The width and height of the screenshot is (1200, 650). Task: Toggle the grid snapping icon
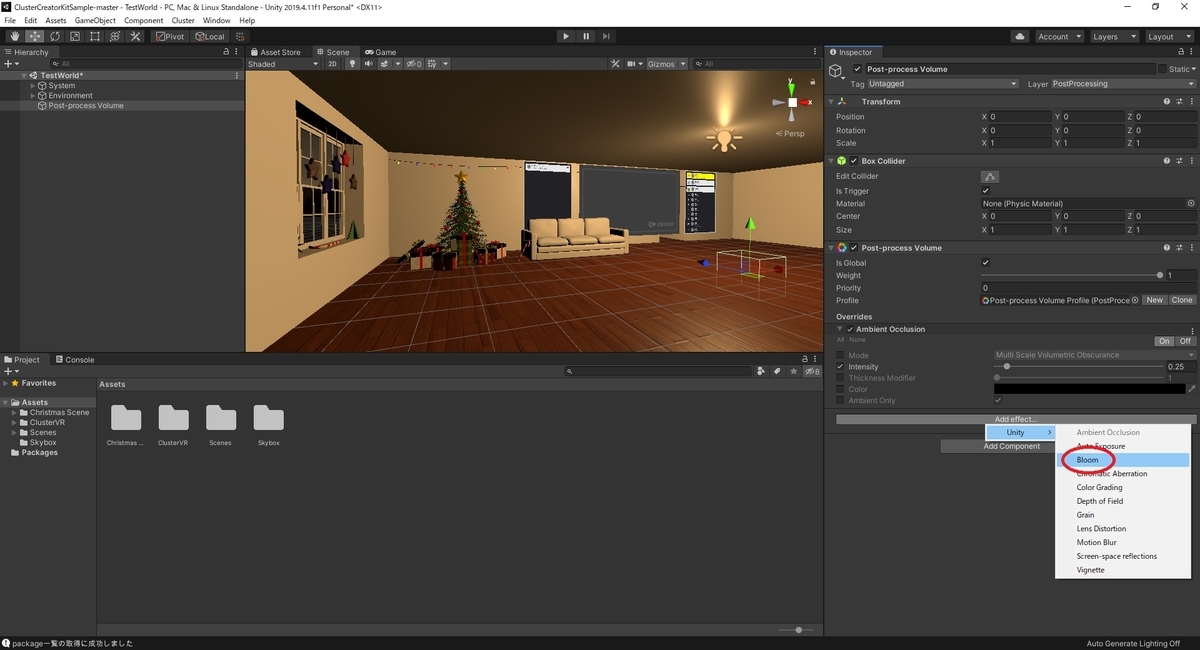click(x=241, y=36)
